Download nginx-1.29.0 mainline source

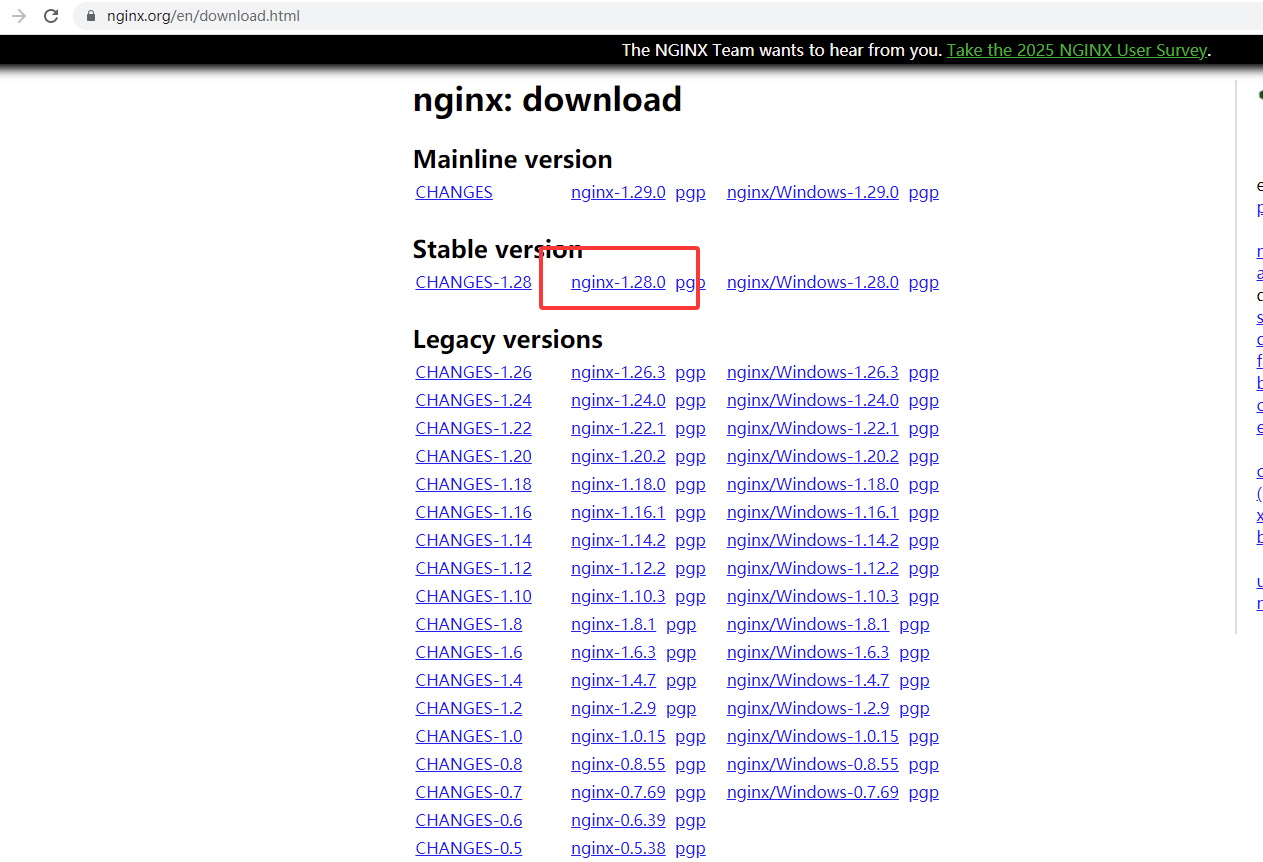click(x=618, y=192)
